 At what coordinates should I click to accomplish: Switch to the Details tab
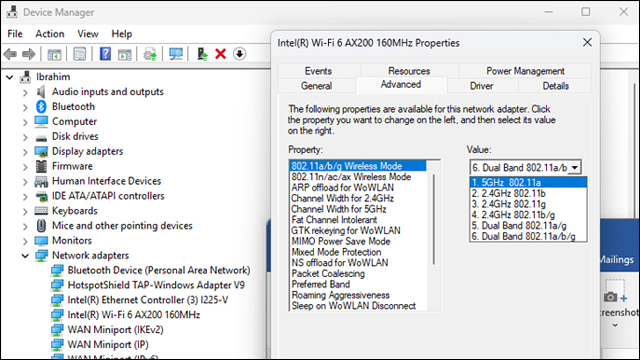[555, 86]
